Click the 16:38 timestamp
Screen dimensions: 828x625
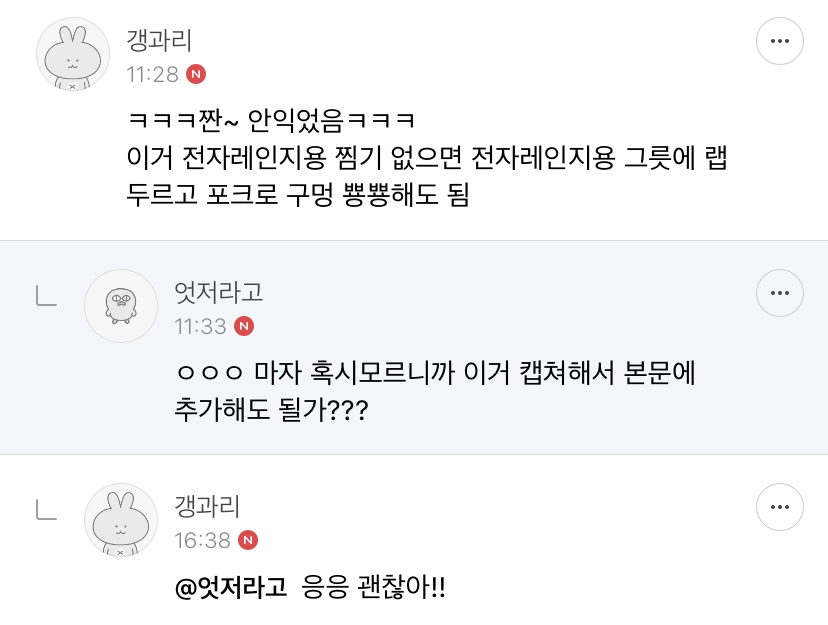tap(202, 540)
